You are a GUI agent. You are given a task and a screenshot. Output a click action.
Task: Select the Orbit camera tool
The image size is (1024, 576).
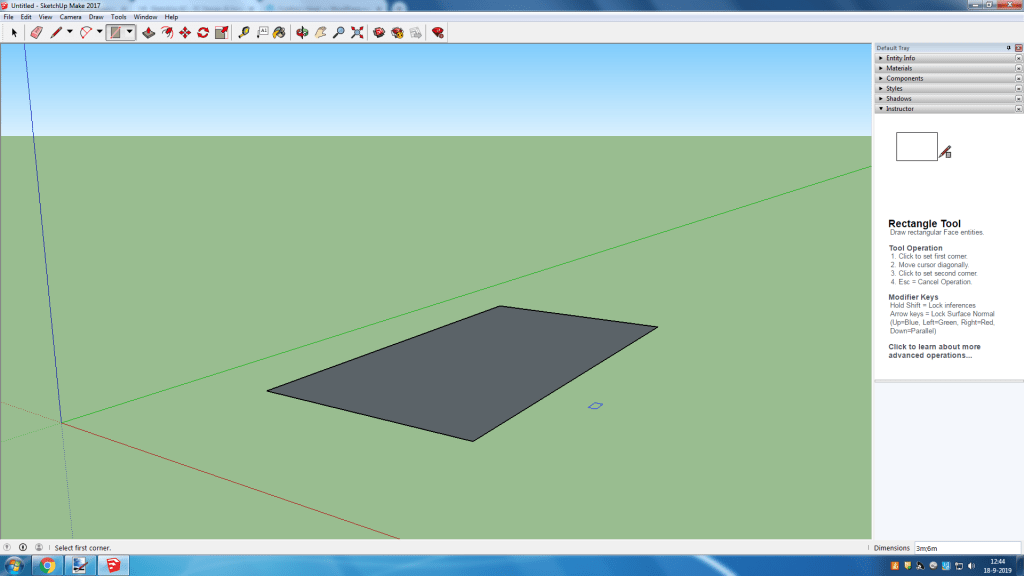(x=302, y=32)
